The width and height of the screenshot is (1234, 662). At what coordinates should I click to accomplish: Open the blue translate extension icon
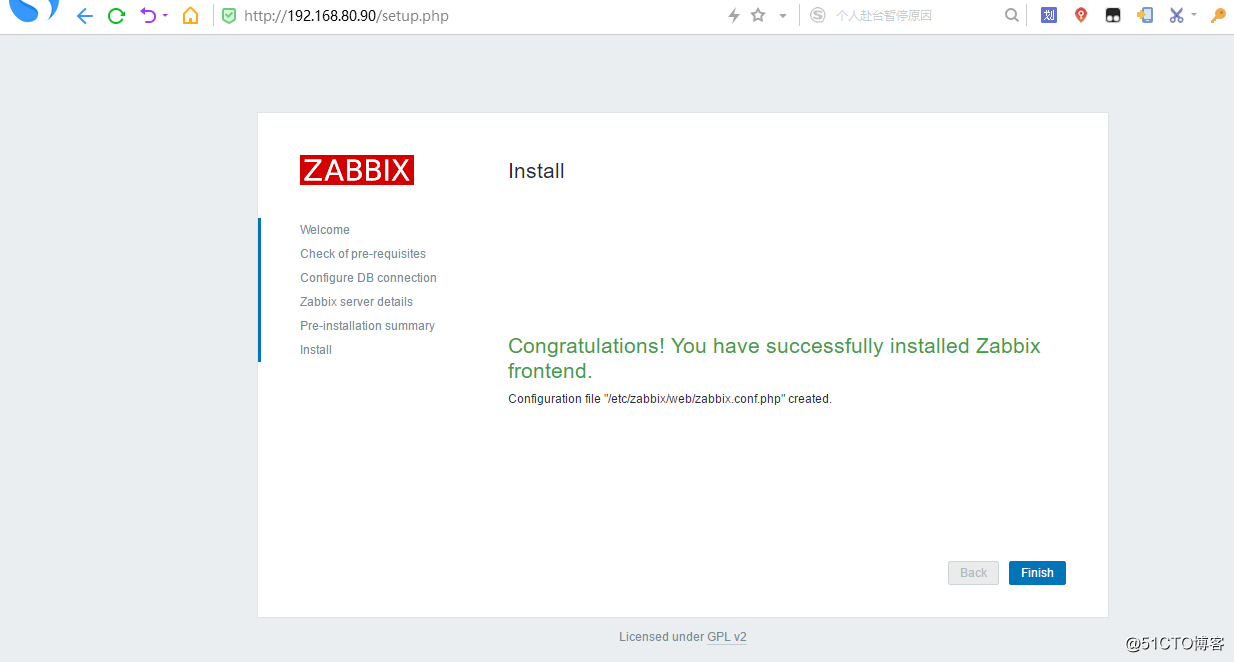1049,15
